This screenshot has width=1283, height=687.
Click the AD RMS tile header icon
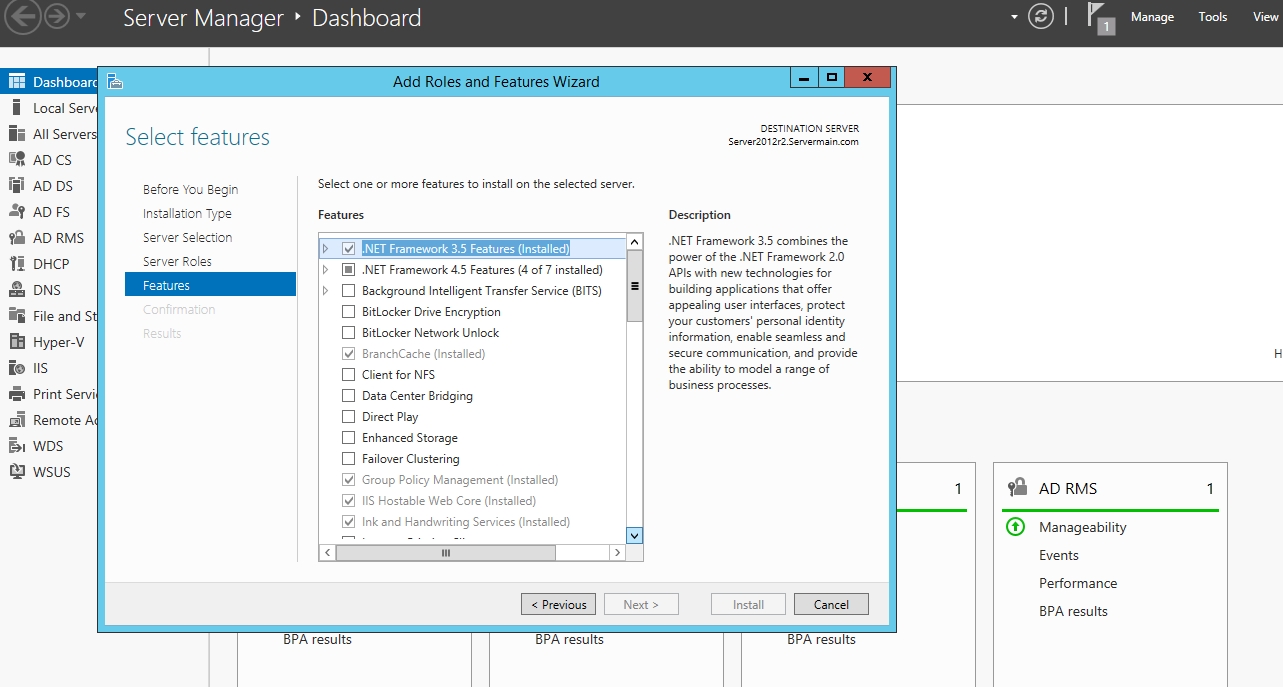point(1017,488)
